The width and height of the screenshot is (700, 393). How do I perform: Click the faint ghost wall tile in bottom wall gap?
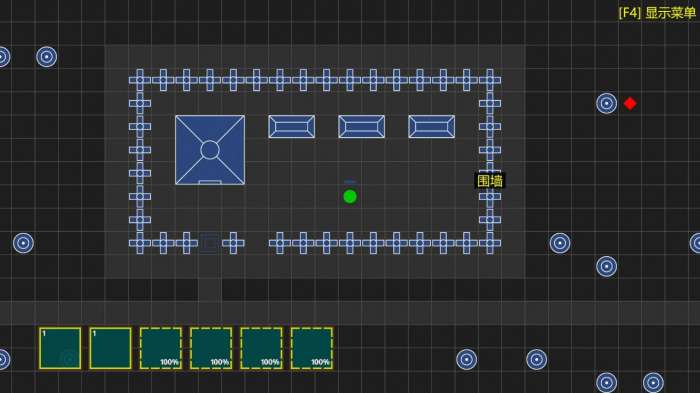[210, 243]
